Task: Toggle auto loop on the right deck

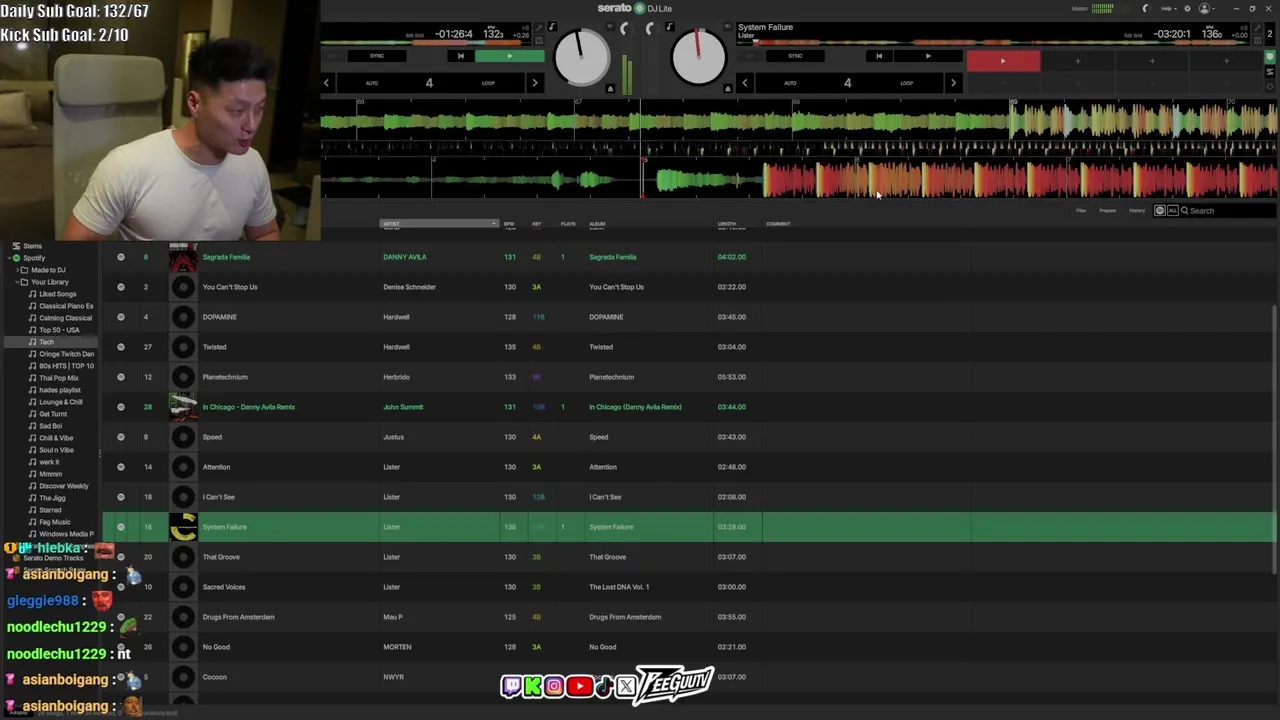Action: (790, 83)
